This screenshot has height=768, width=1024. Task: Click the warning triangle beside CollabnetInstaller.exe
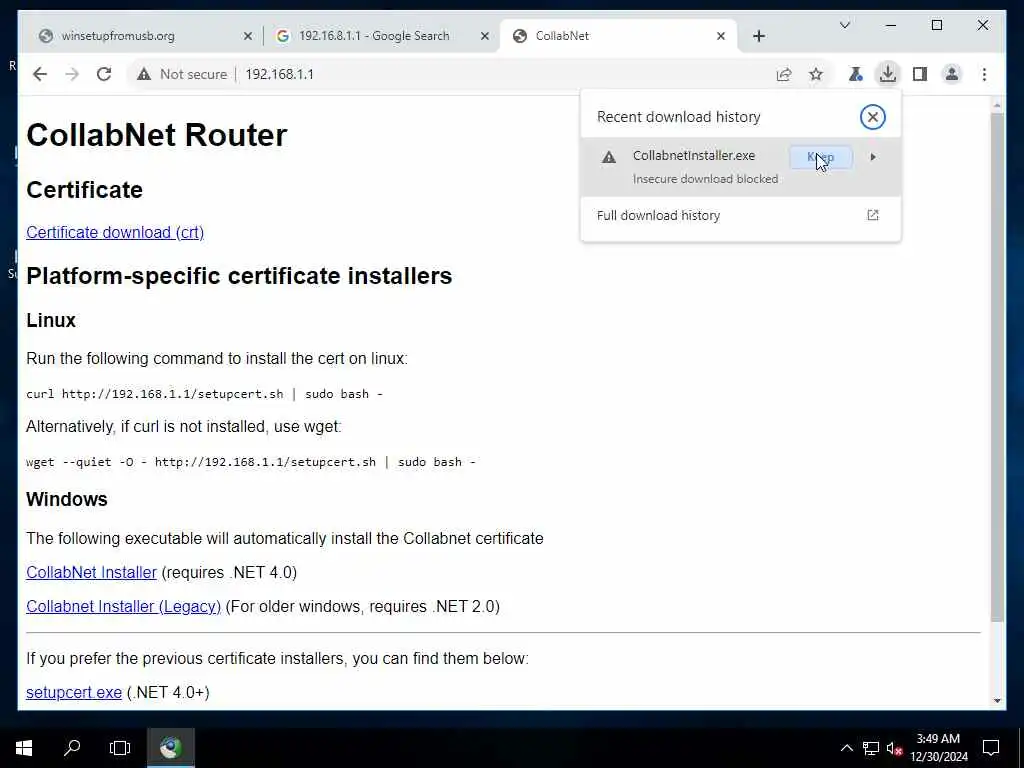[609, 157]
